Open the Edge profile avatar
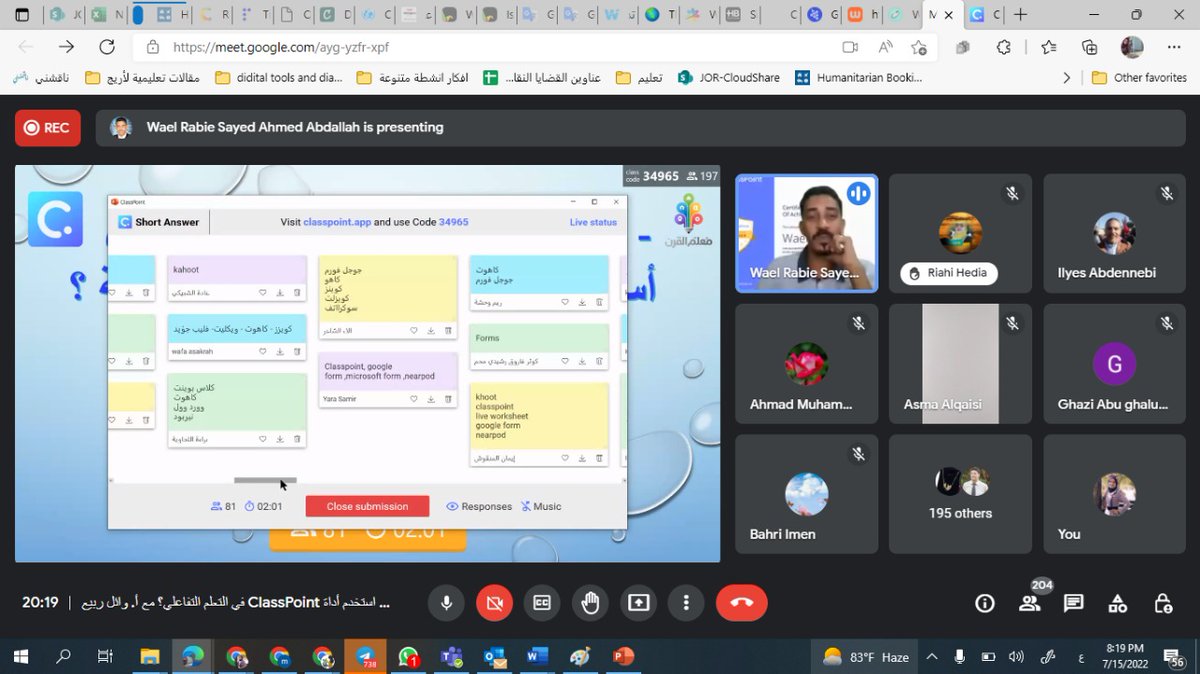Screen dimensions: 1200x674 pos(1132,47)
